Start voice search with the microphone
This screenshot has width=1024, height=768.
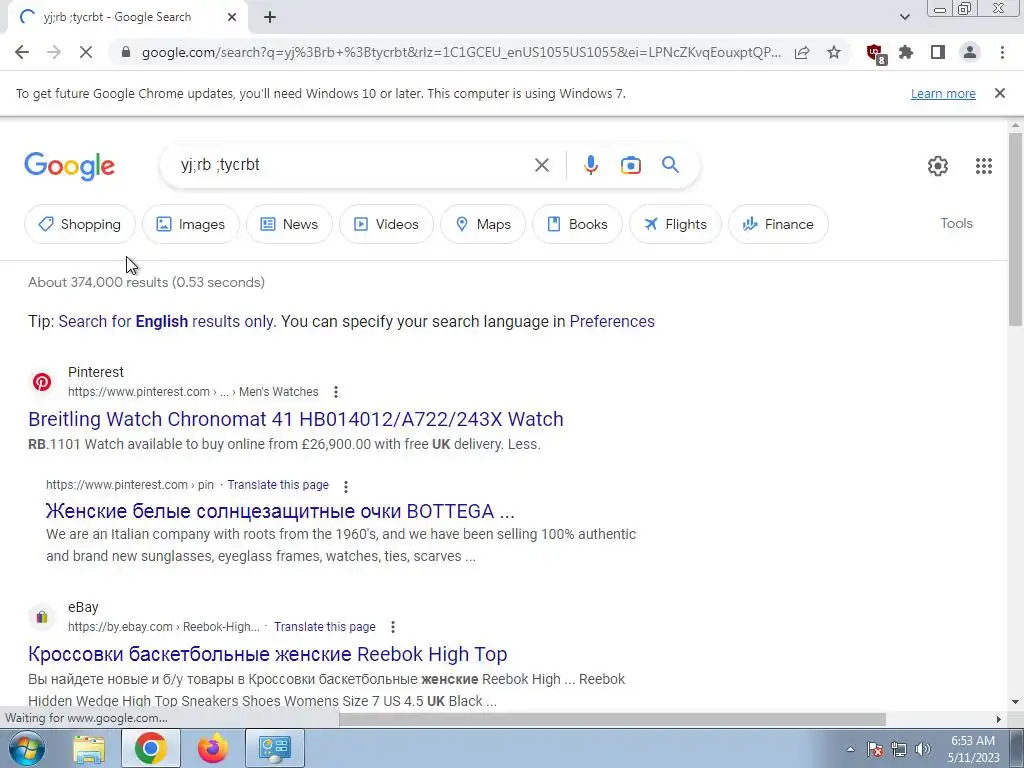[591, 165]
